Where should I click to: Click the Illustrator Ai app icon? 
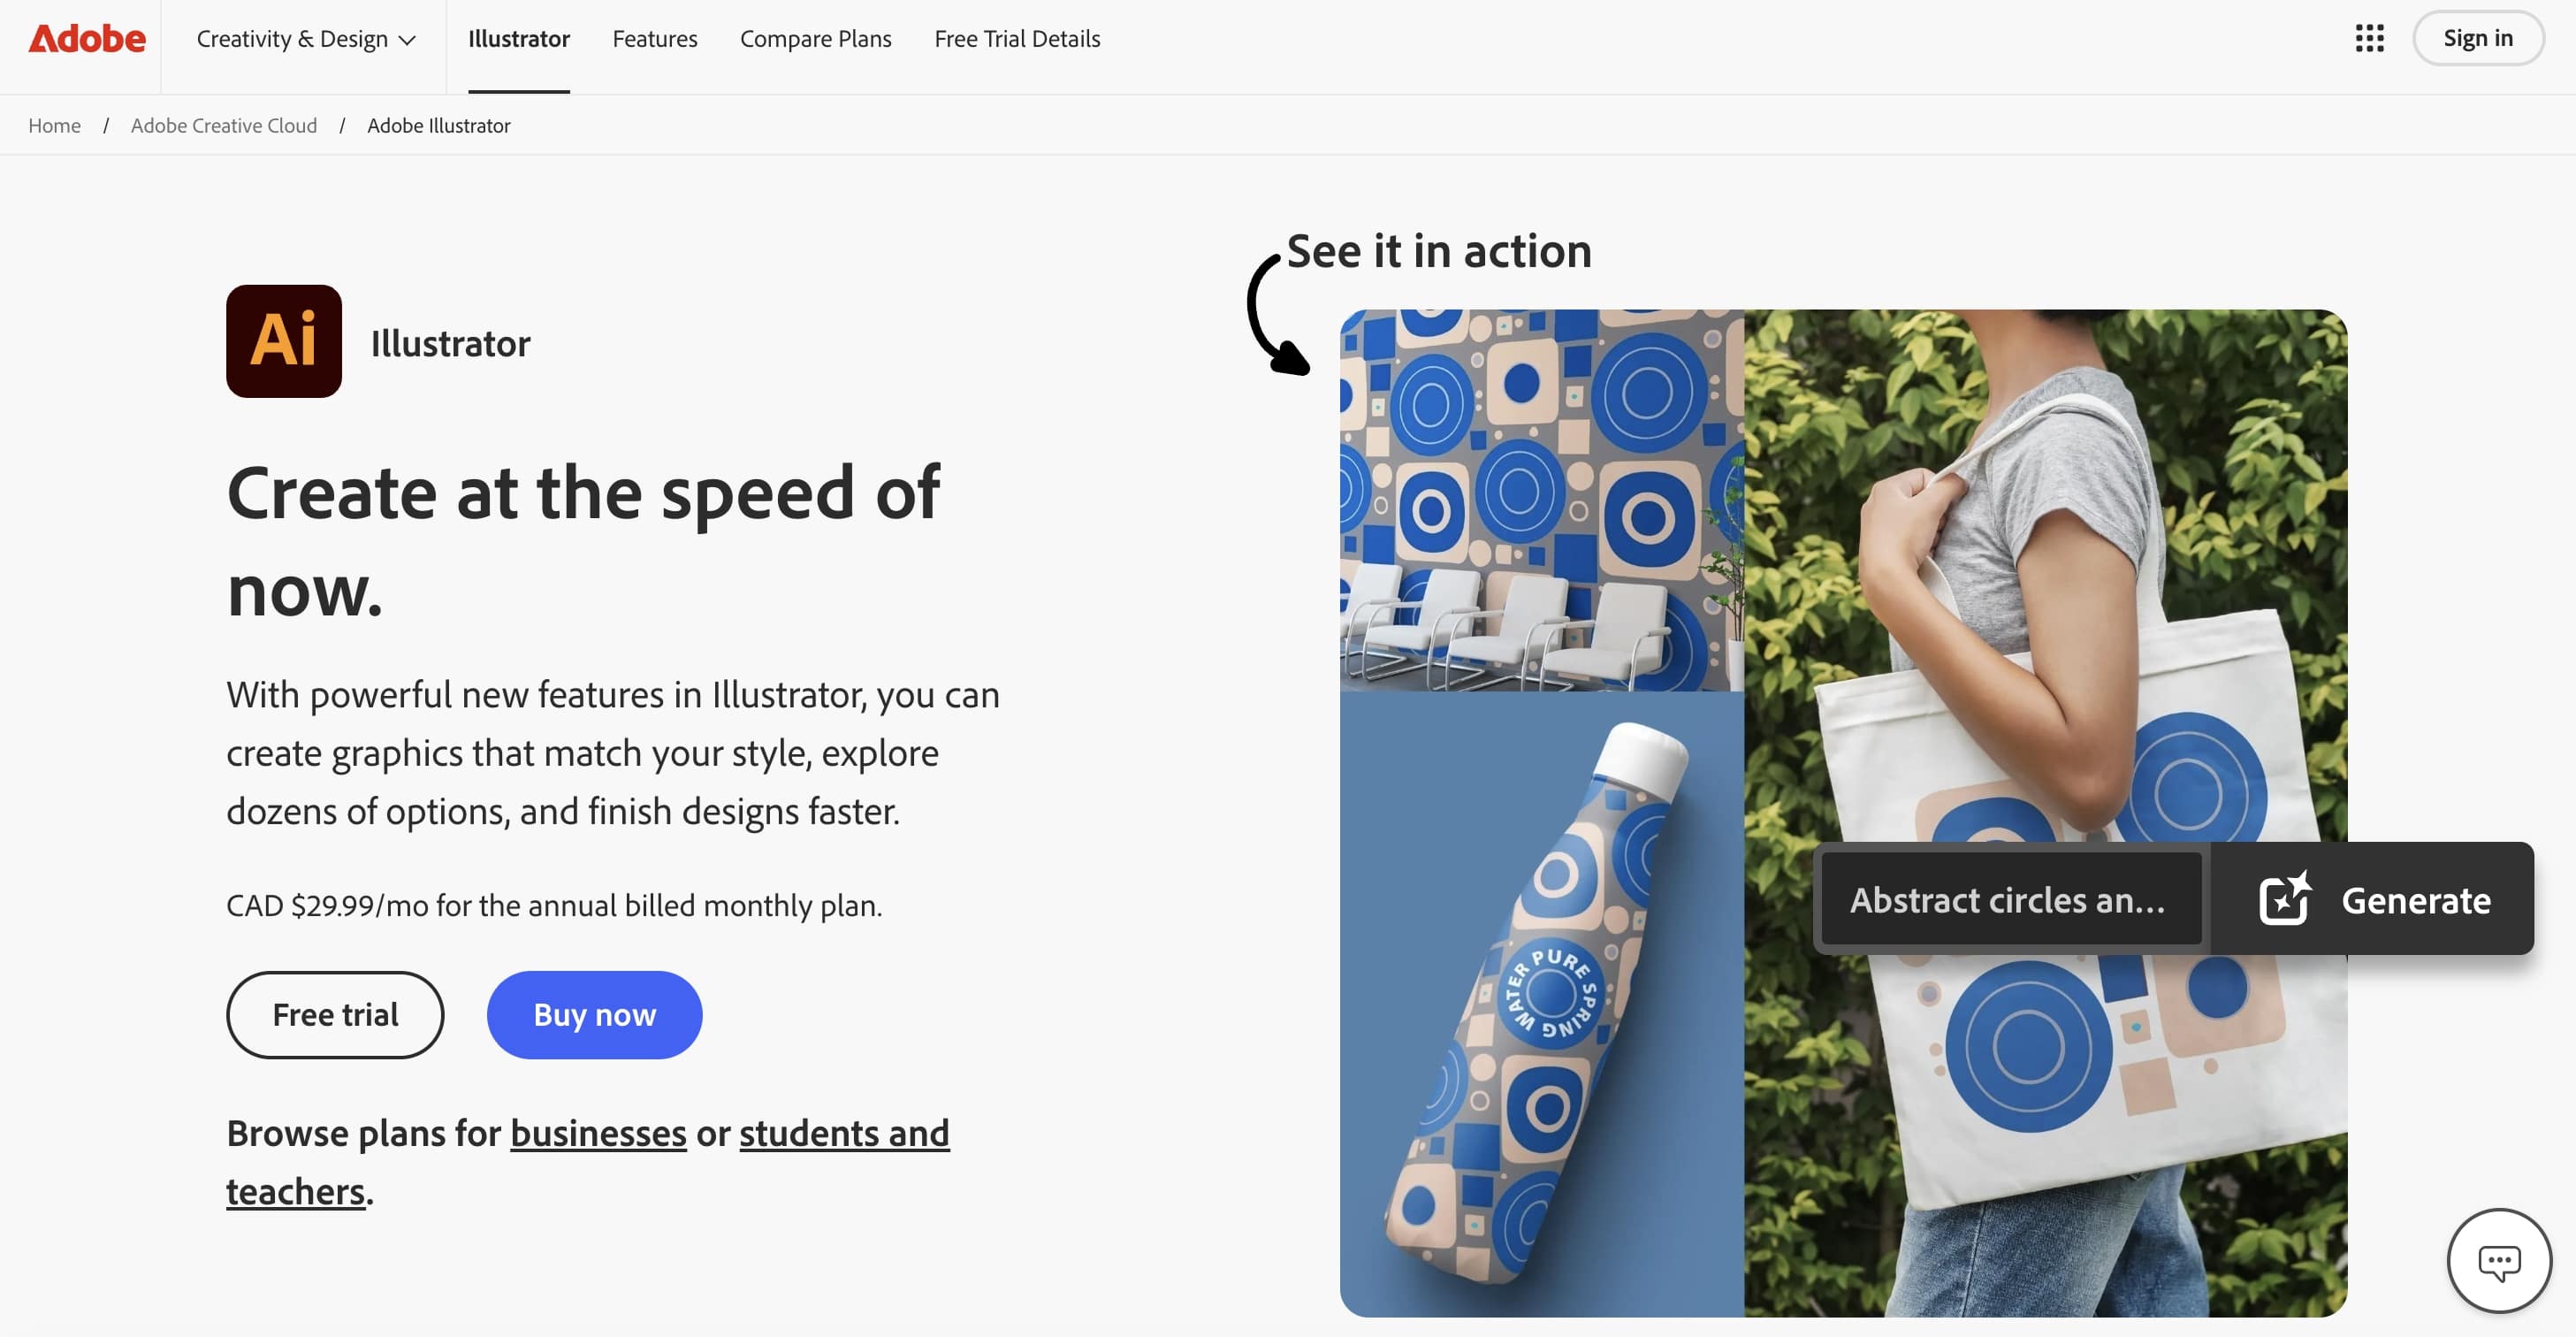pos(284,341)
